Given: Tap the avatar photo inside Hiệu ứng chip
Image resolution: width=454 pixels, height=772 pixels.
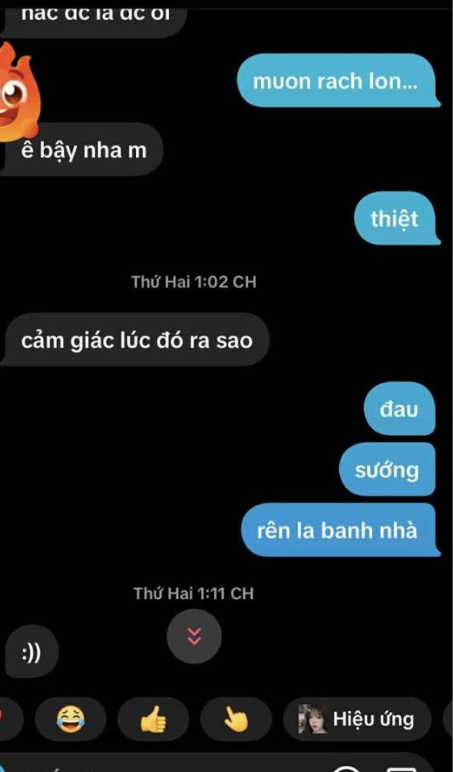Looking at the screenshot, I should [313, 719].
